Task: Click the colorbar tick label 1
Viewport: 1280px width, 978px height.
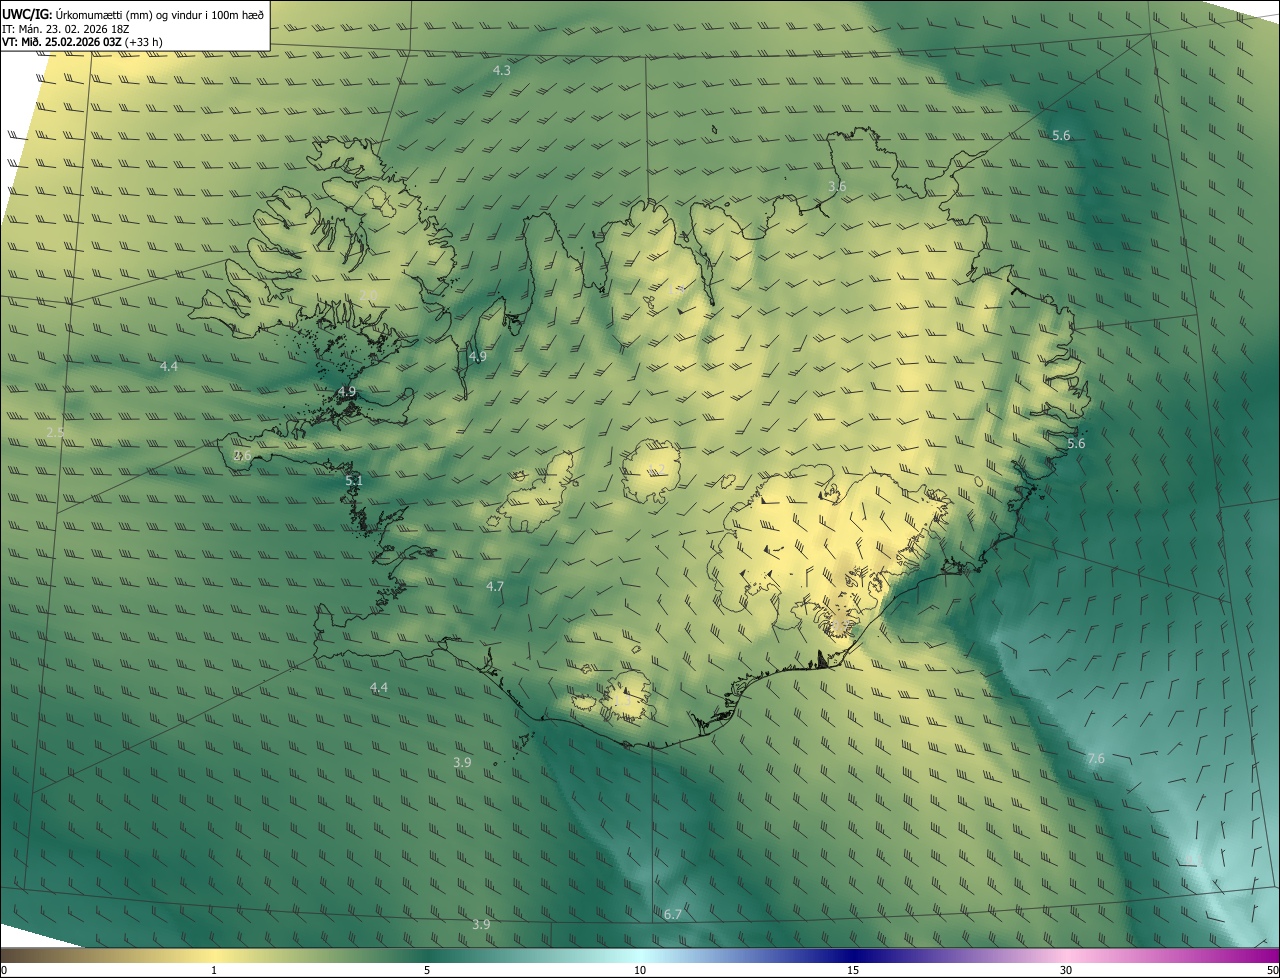Action: pyautogui.click(x=214, y=970)
